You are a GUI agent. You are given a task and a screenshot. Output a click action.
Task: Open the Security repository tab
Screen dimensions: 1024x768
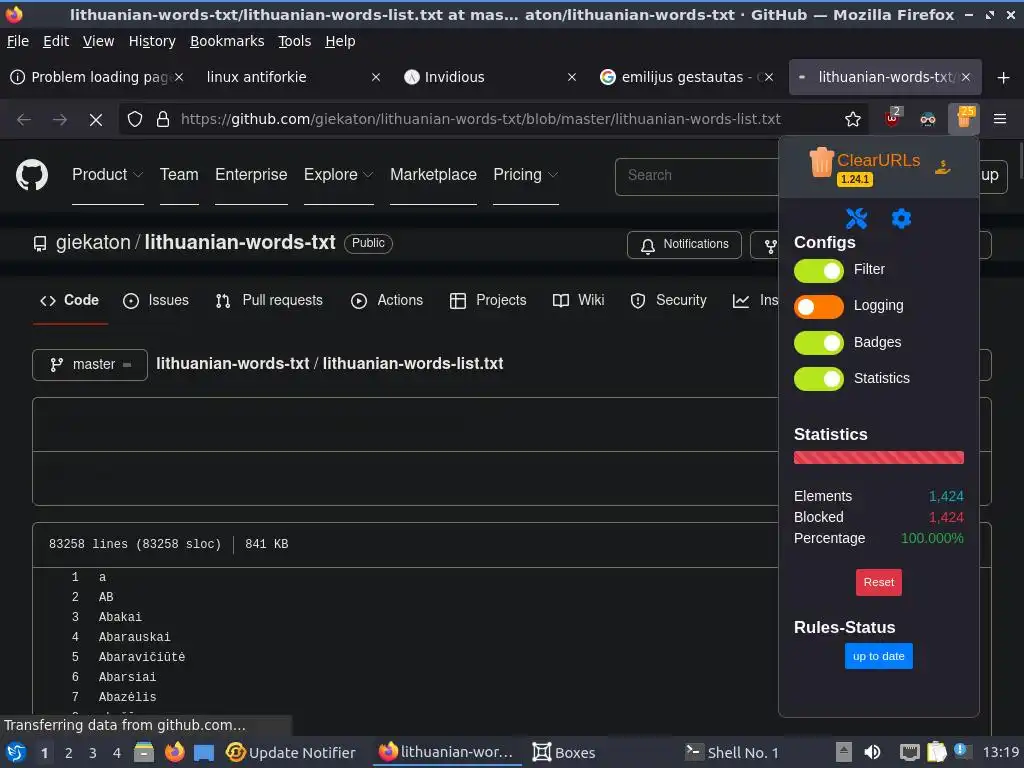pyautogui.click(x=668, y=300)
